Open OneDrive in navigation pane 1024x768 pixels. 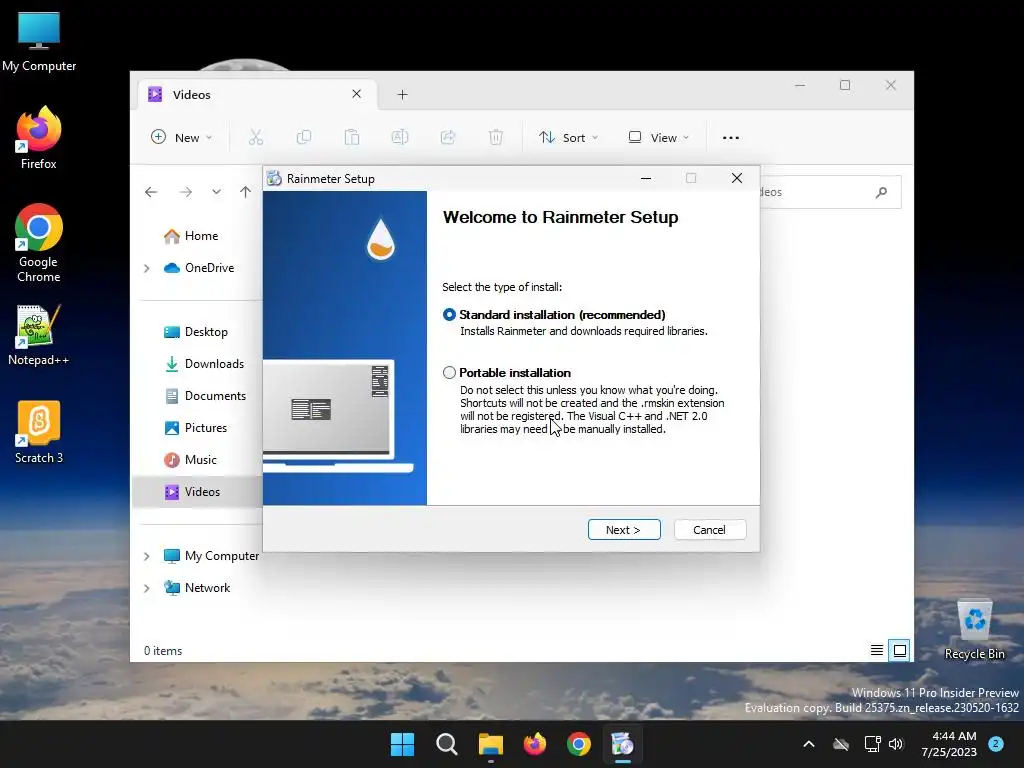(x=200, y=268)
